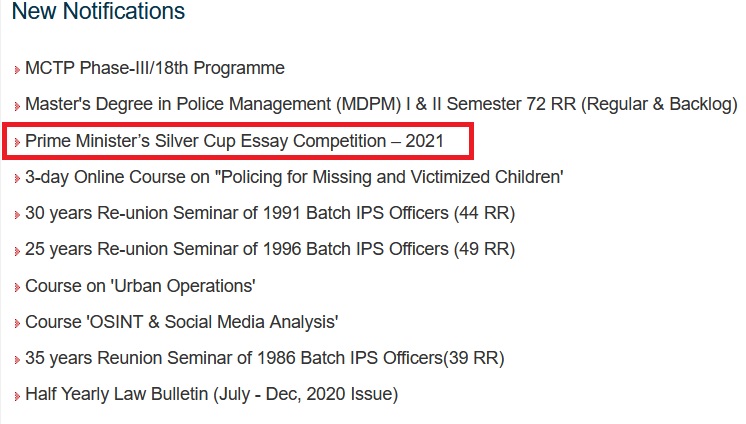Viewport: 746px width, 424px height.
Task: Open 25 years Re-union Seminar 1996 Batch link
Action: 270,249
